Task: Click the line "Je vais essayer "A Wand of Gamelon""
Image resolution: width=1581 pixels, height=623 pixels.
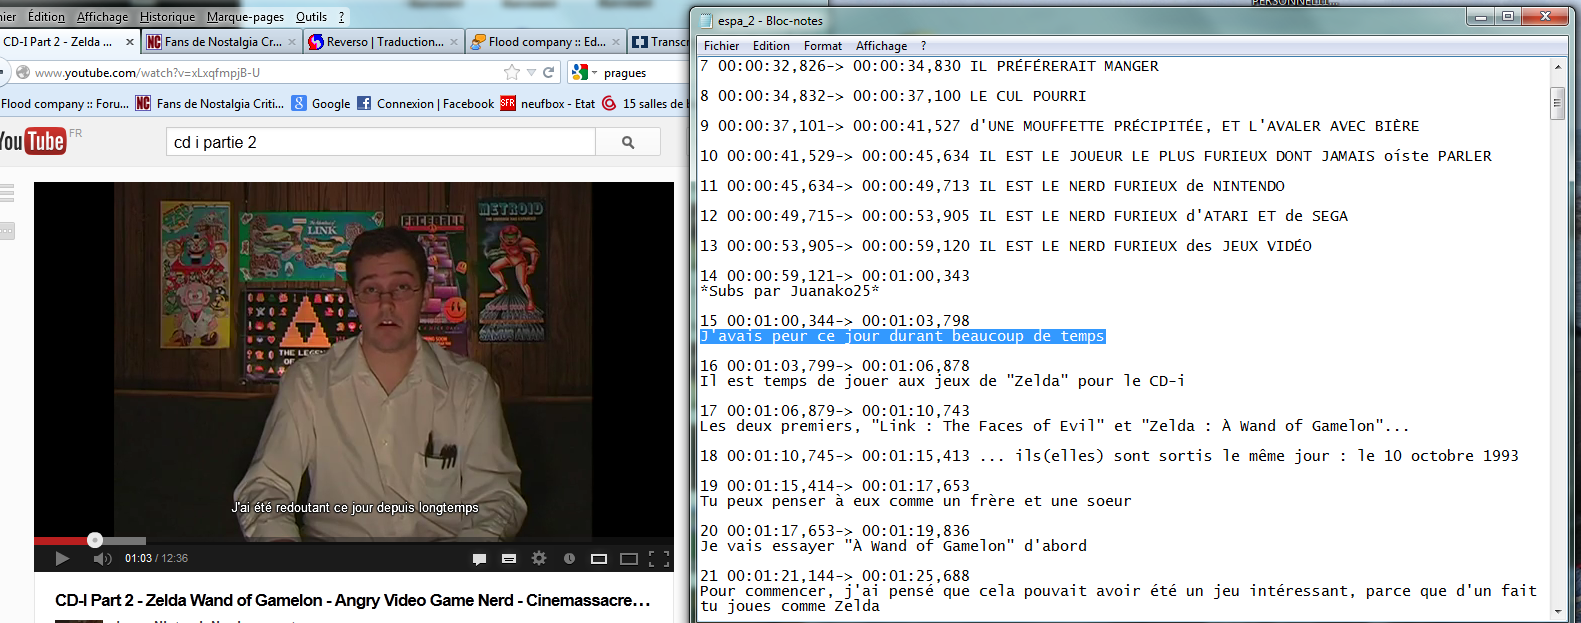Action: [893, 546]
